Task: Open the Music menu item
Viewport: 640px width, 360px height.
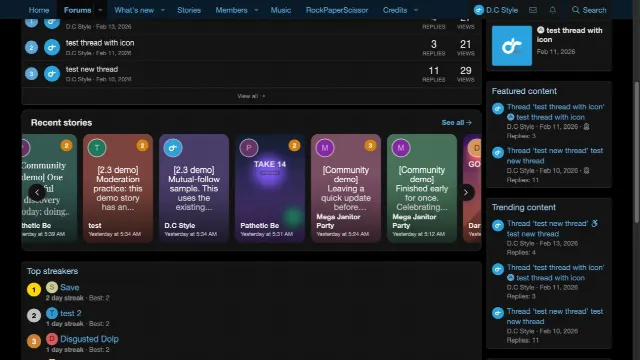Action: [281, 10]
